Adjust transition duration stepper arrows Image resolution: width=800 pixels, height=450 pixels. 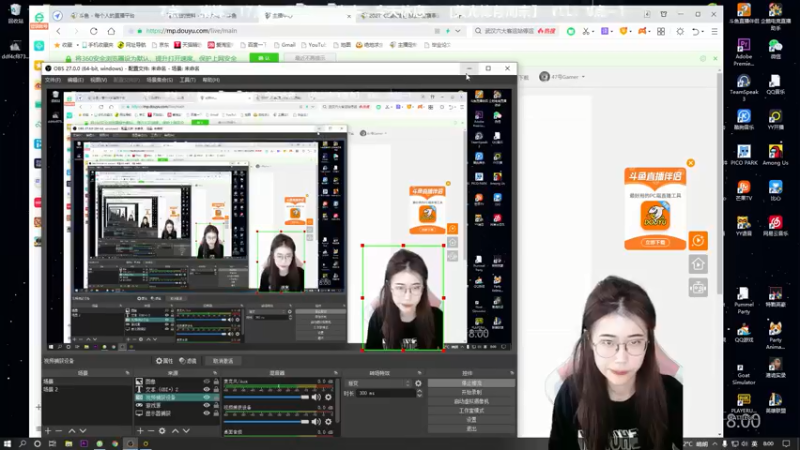click(x=419, y=393)
